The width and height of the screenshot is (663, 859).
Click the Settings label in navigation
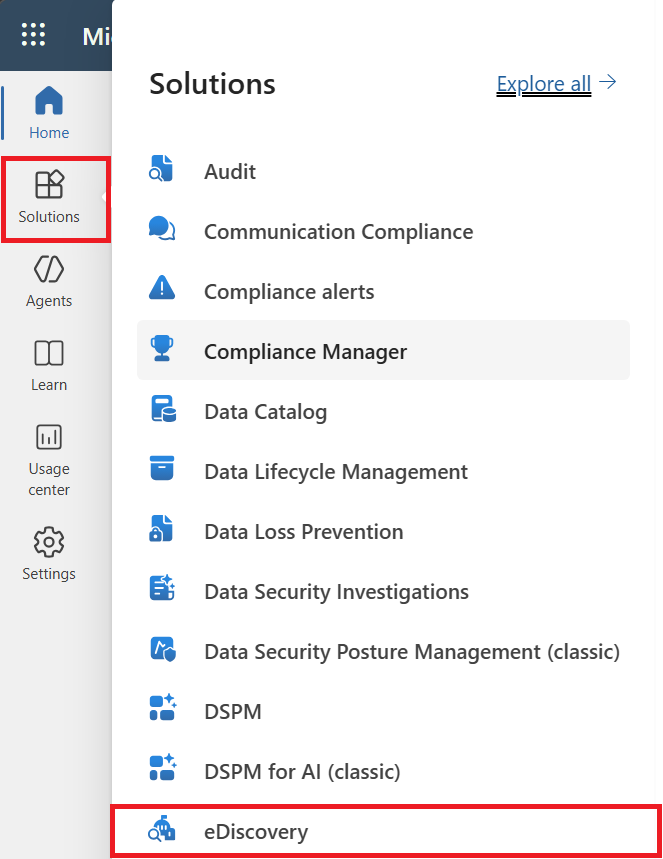click(49, 574)
